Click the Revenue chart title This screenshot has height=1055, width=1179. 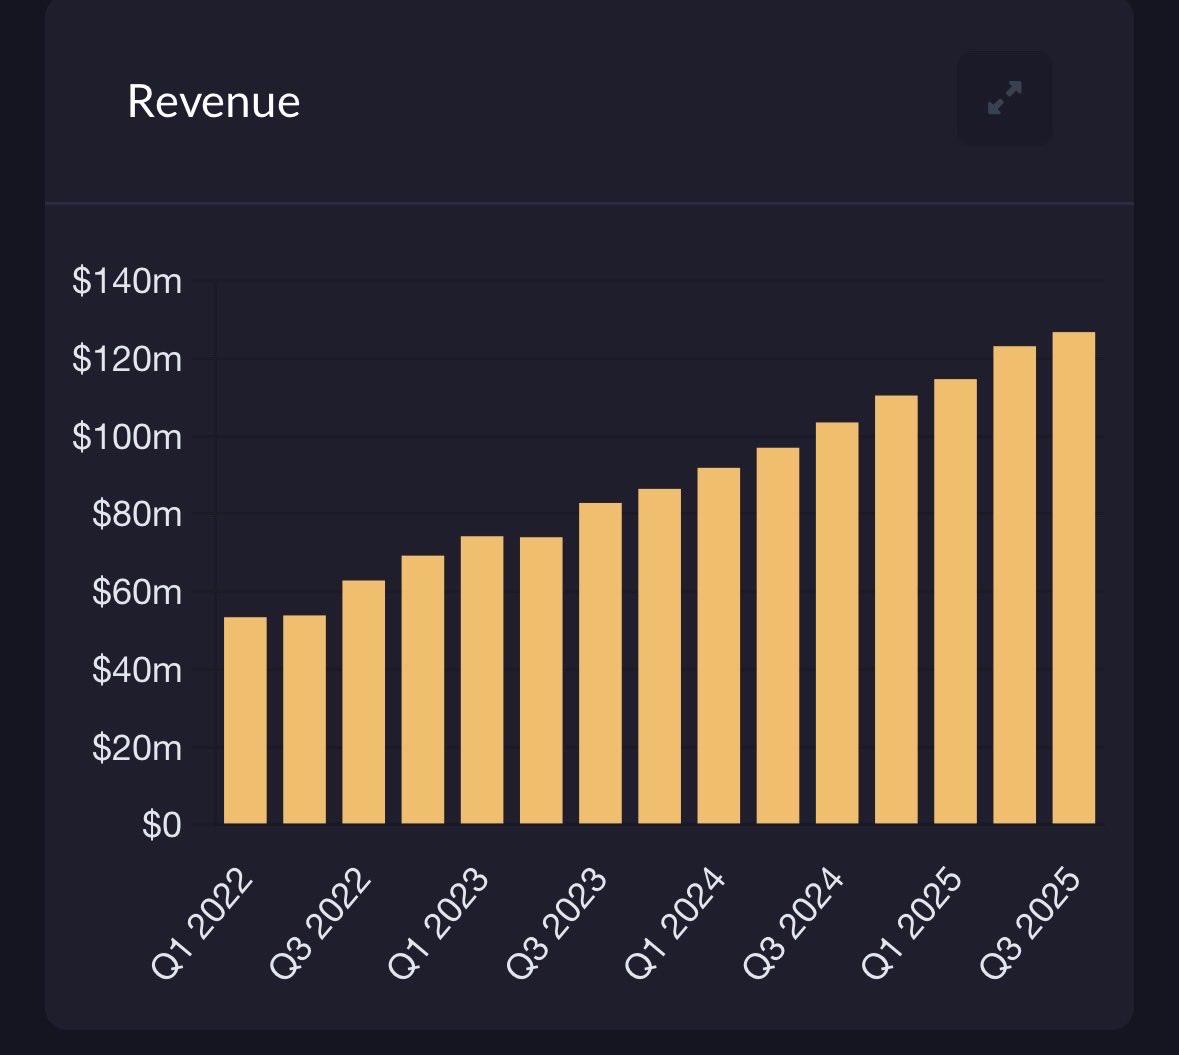(213, 101)
